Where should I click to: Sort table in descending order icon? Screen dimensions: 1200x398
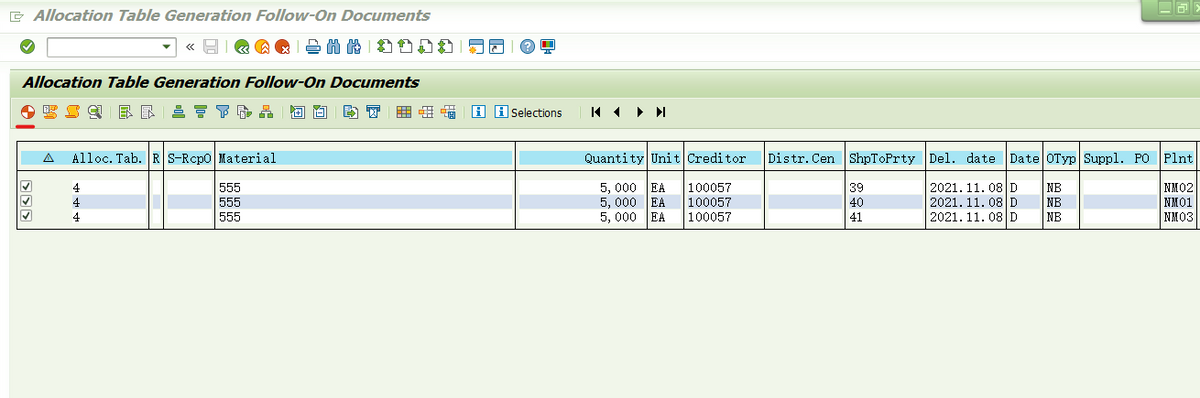click(200, 112)
